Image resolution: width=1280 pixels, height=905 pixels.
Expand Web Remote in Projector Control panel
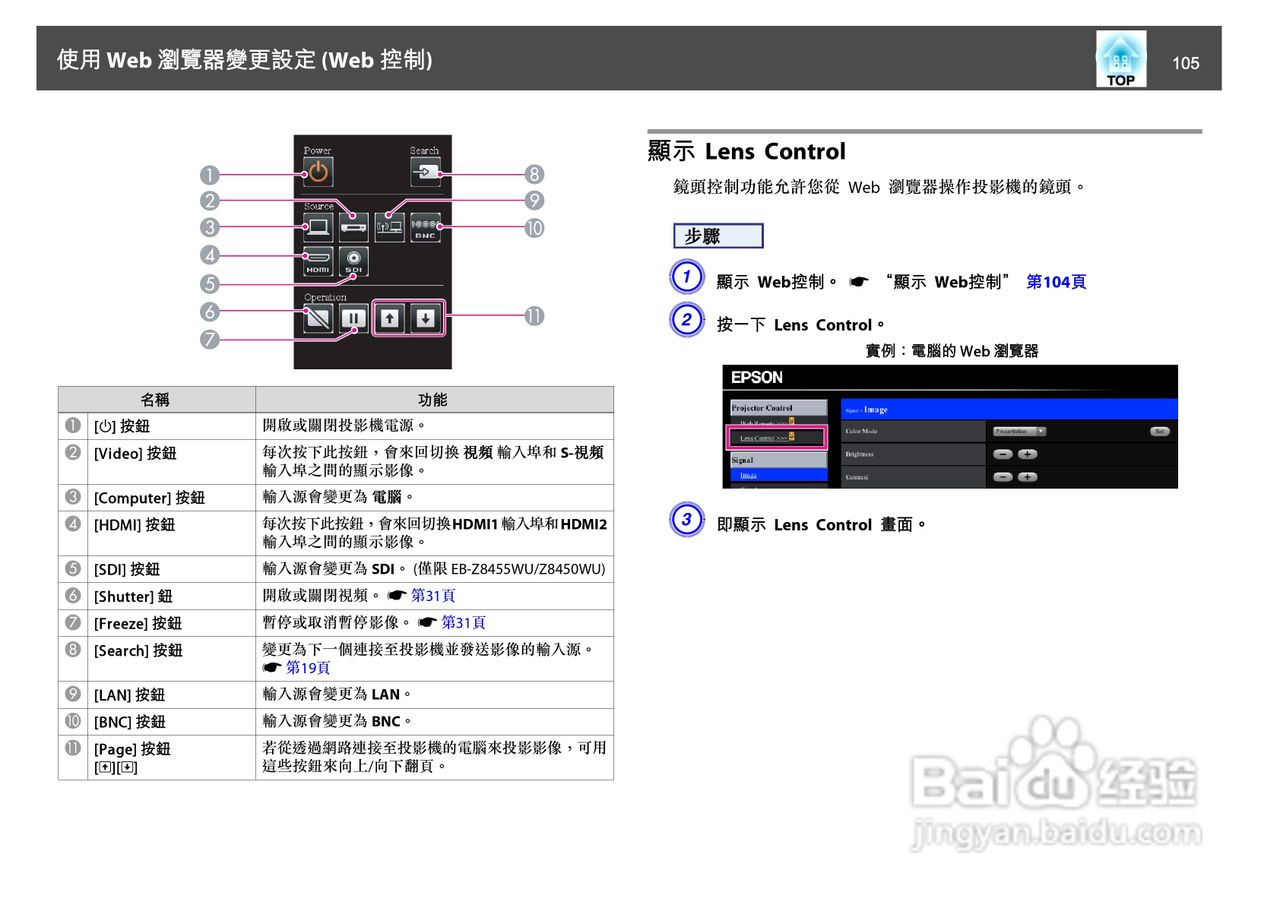tap(765, 422)
